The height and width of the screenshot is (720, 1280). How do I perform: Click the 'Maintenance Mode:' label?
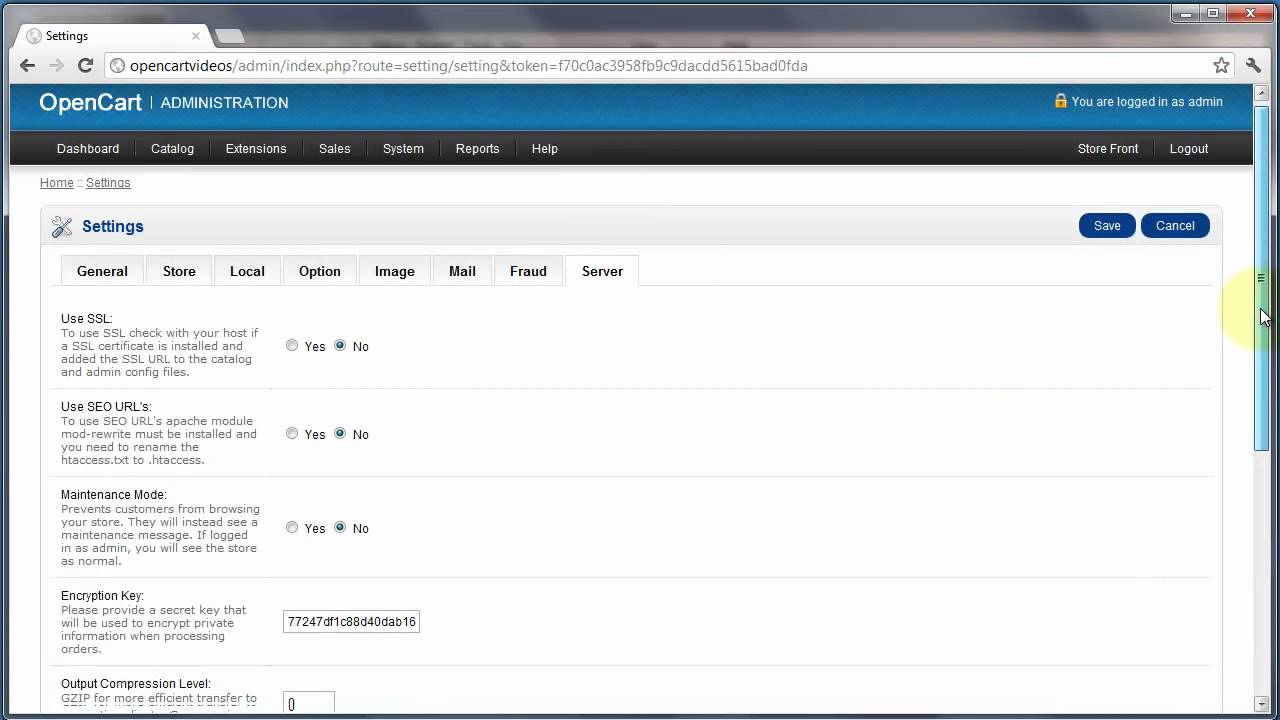point(113,495)
